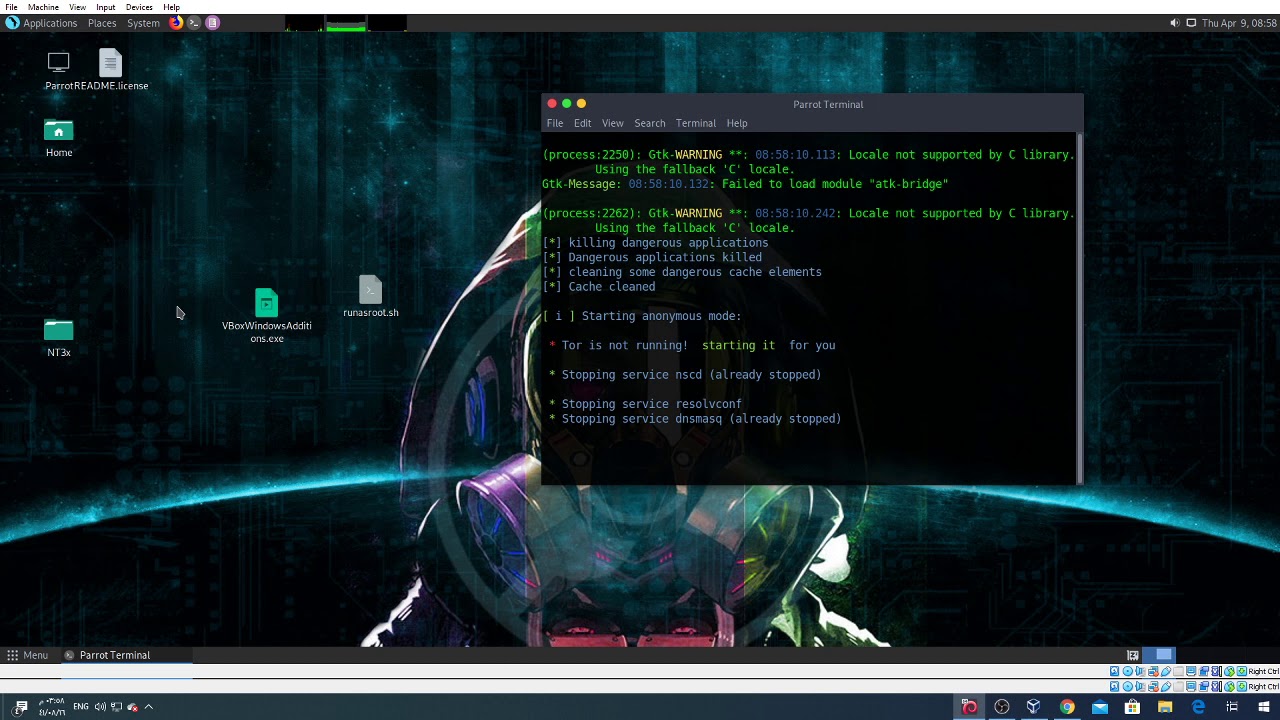
Task: Open File Explorer from the taskbar
Action: 1165,707
